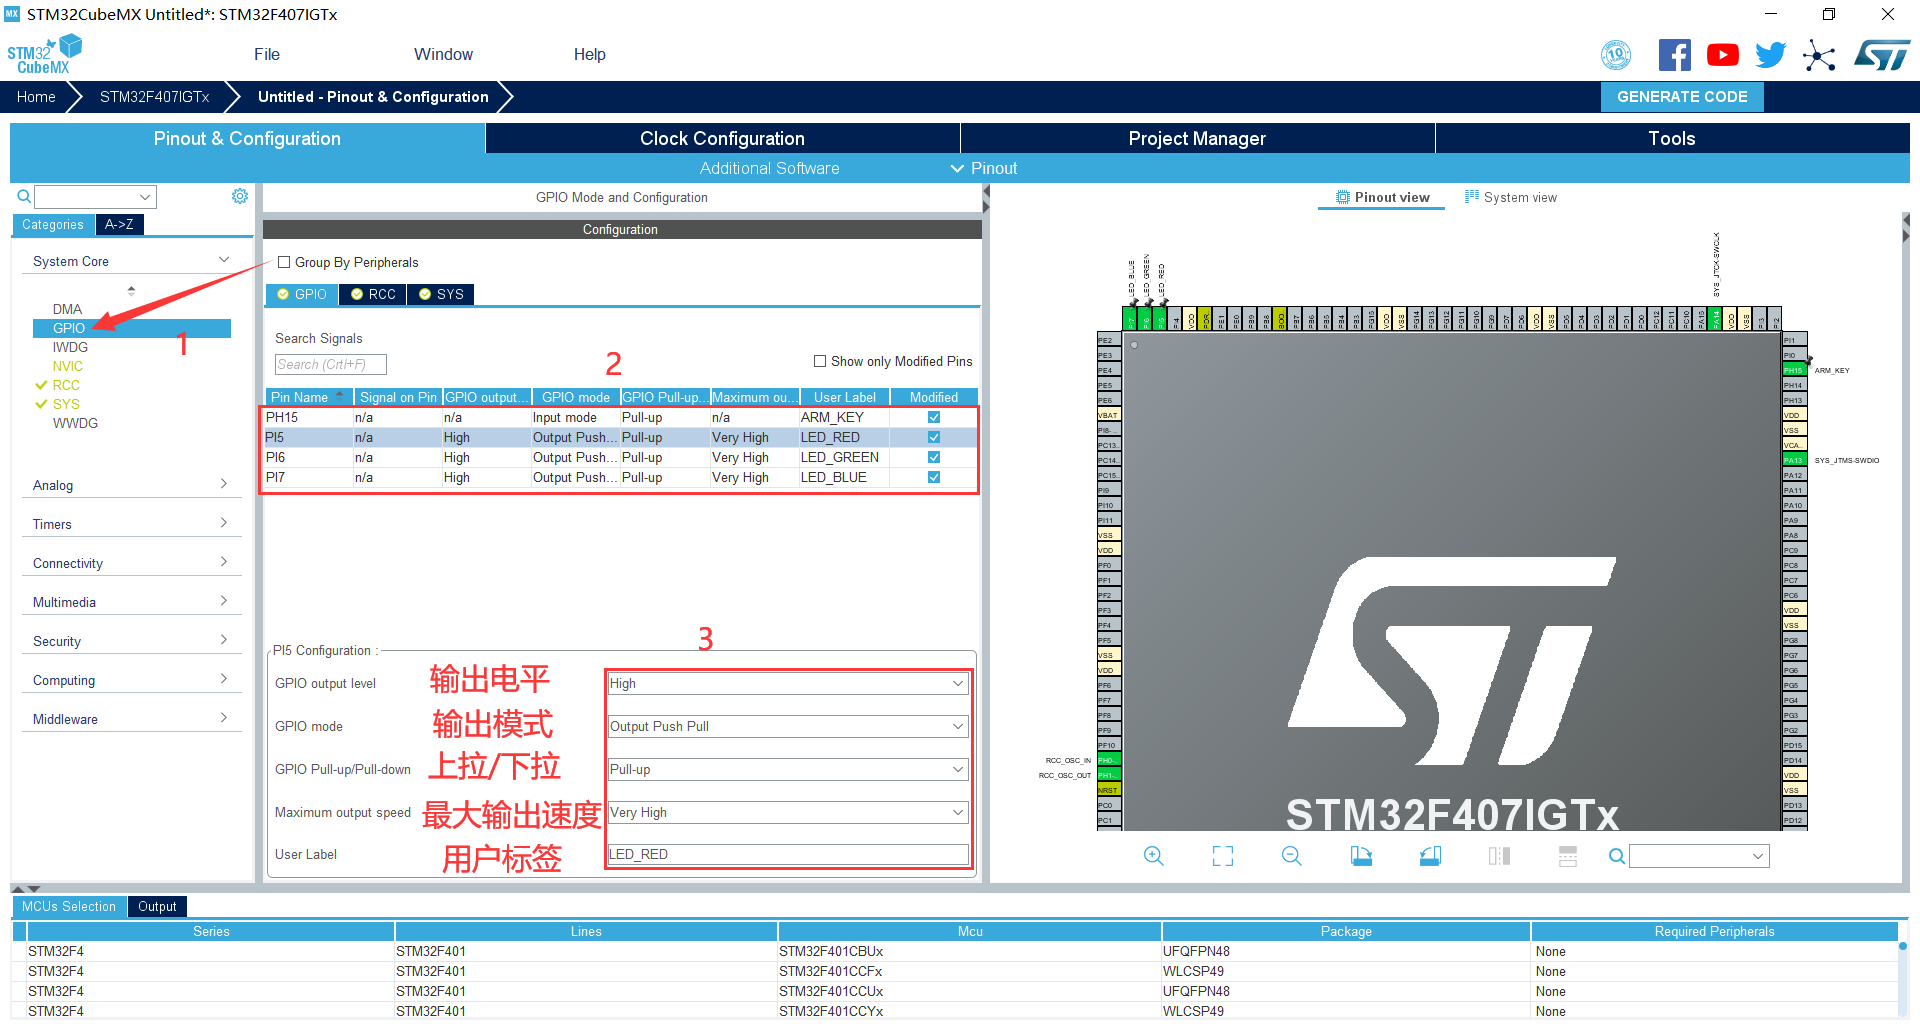Toggle Modified checkbox for PH15 row
This screenshot has height=1030, width=1920.
[x=933, y=418]
